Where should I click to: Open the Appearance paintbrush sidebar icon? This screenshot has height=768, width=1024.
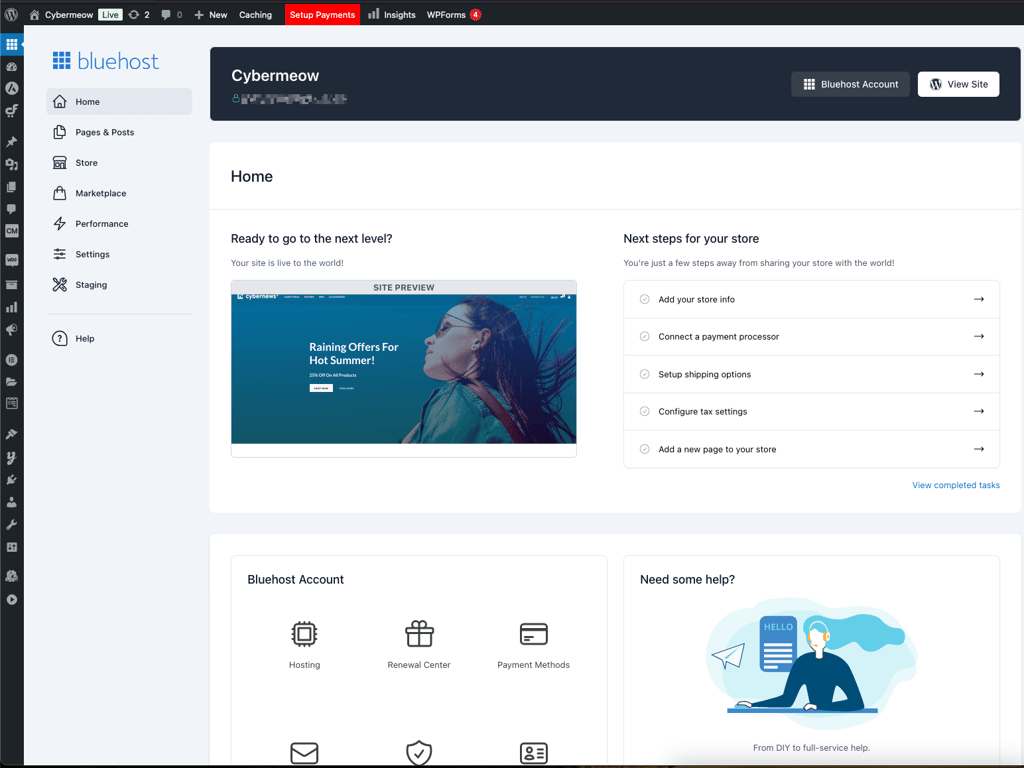tap(12, 434)
